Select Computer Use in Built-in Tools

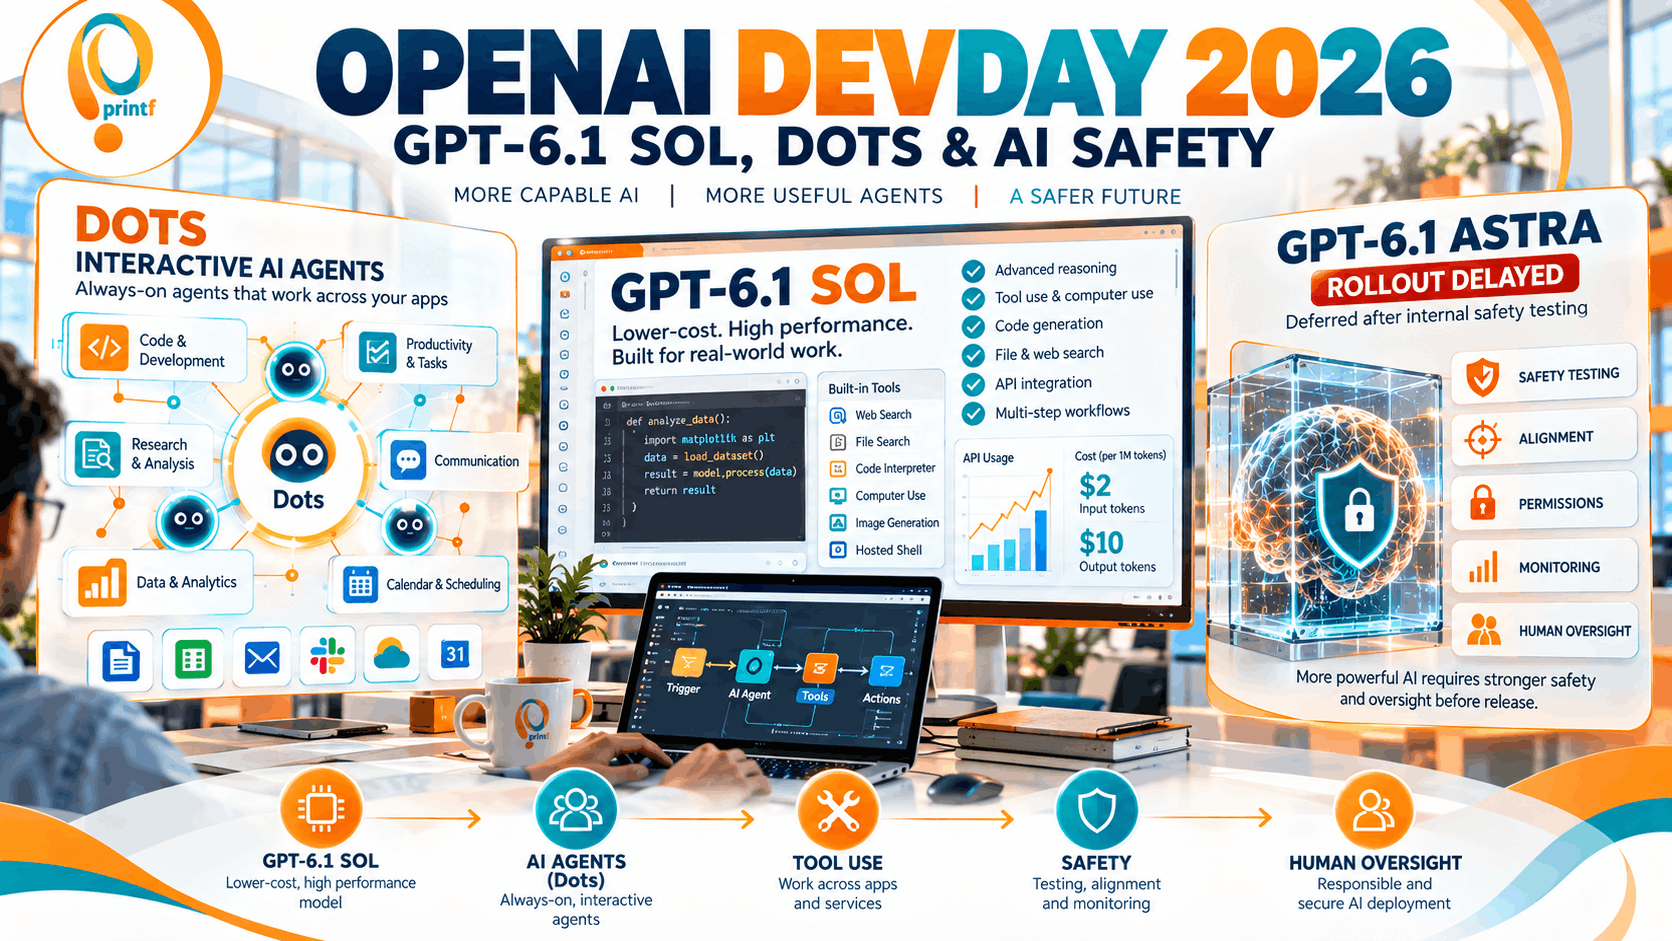[878, 496]
